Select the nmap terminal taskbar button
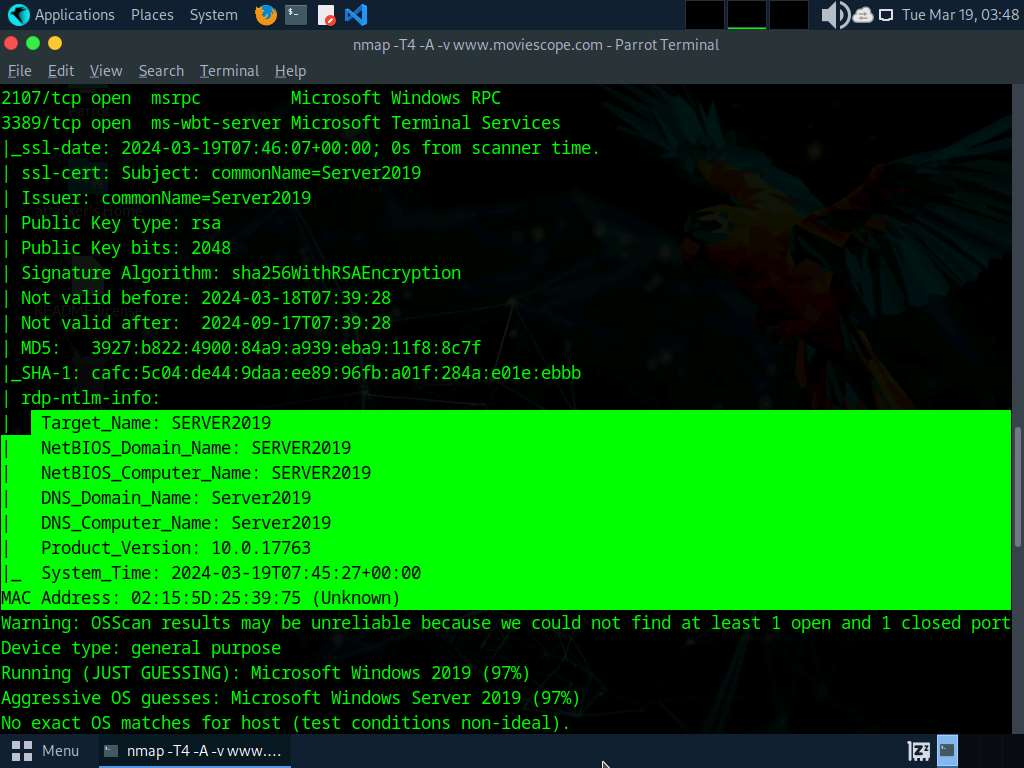The height and width of the screenshot is (768, 1024). 193,750
